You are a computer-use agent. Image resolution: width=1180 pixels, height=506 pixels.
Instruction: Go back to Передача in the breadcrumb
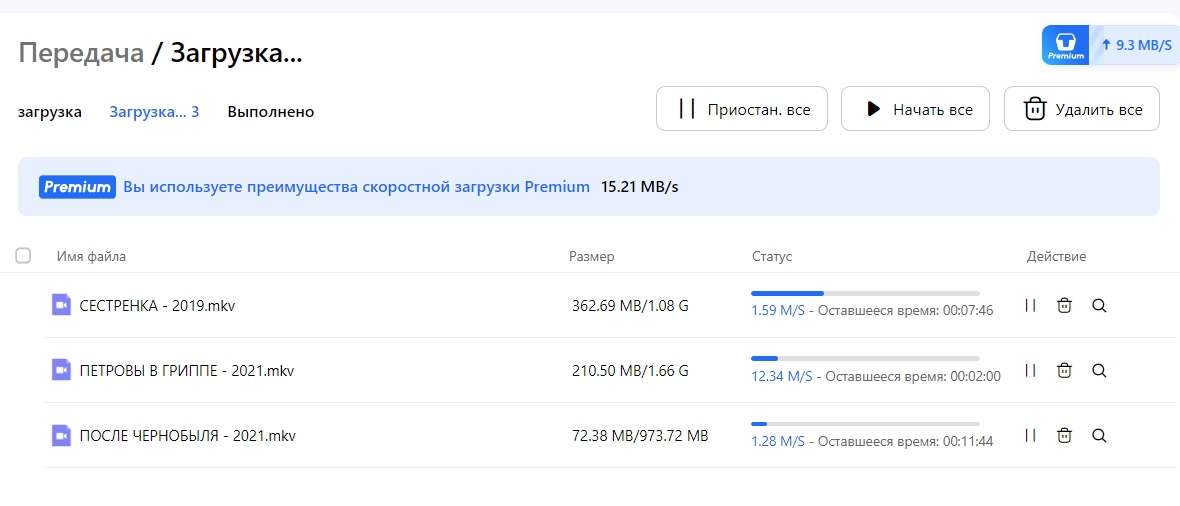[x=81, y=53]
